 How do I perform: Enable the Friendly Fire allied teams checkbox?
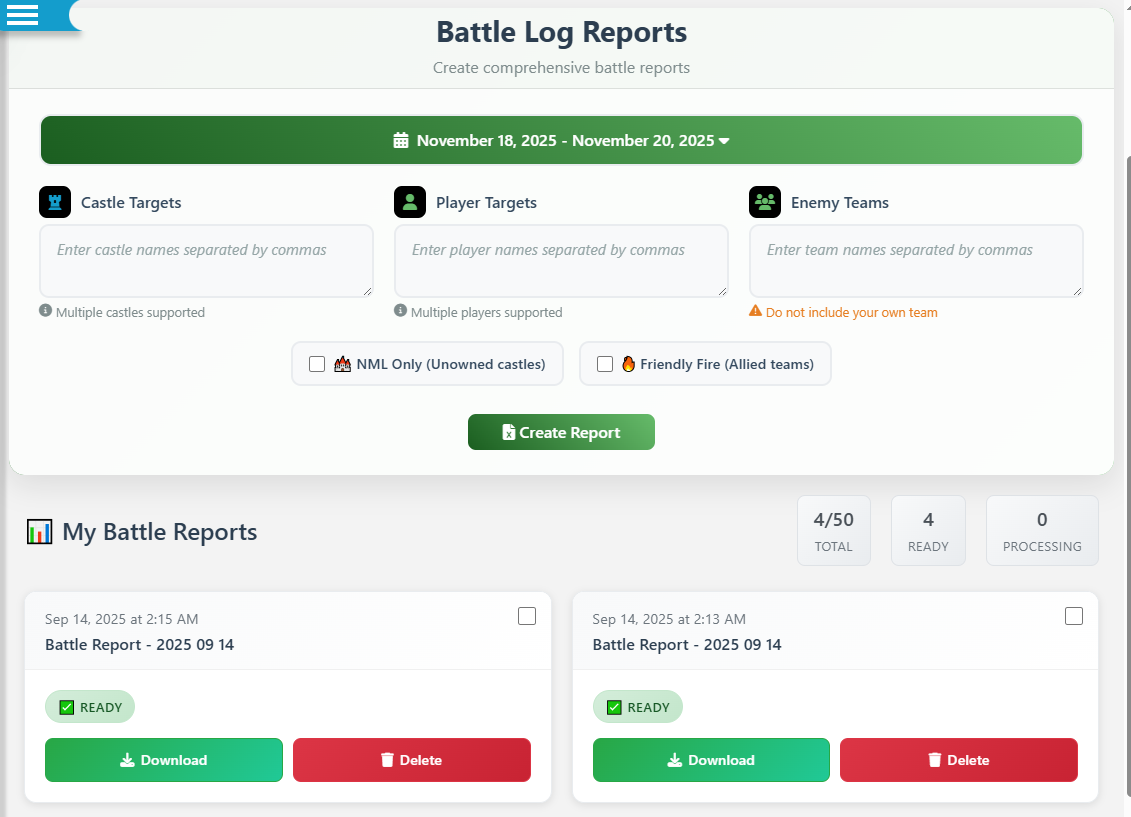pyautogui.click(x=604, y=364)
